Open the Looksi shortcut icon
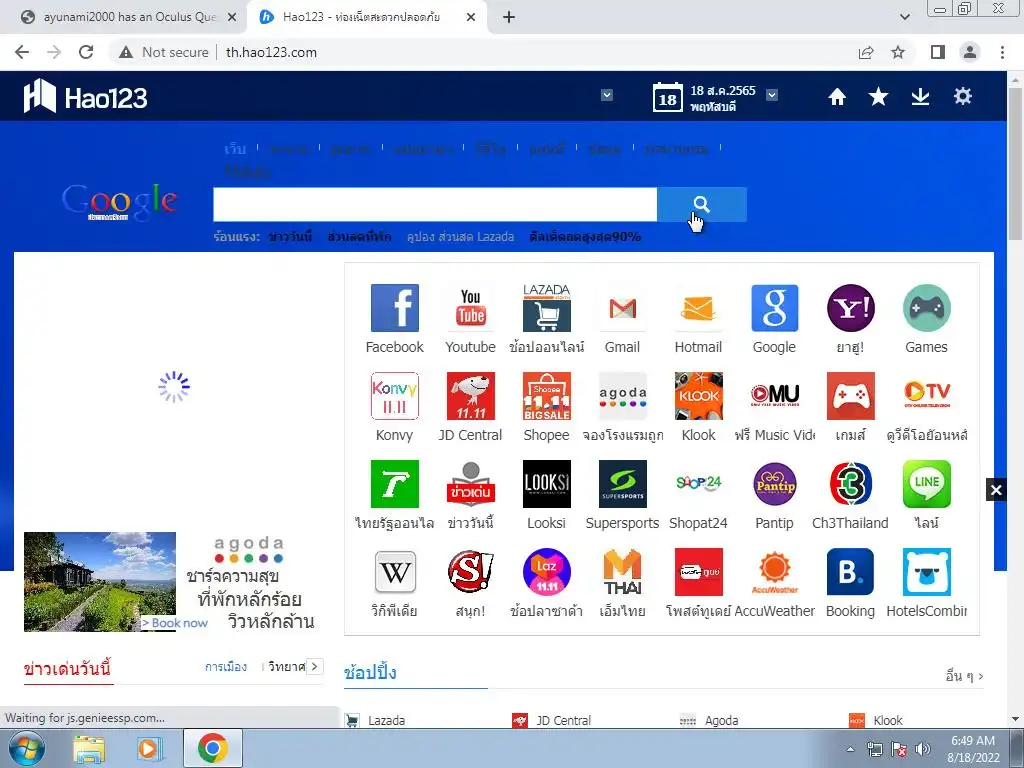The height and width of the screenshot is (768, 1024). tap(547, 484)
